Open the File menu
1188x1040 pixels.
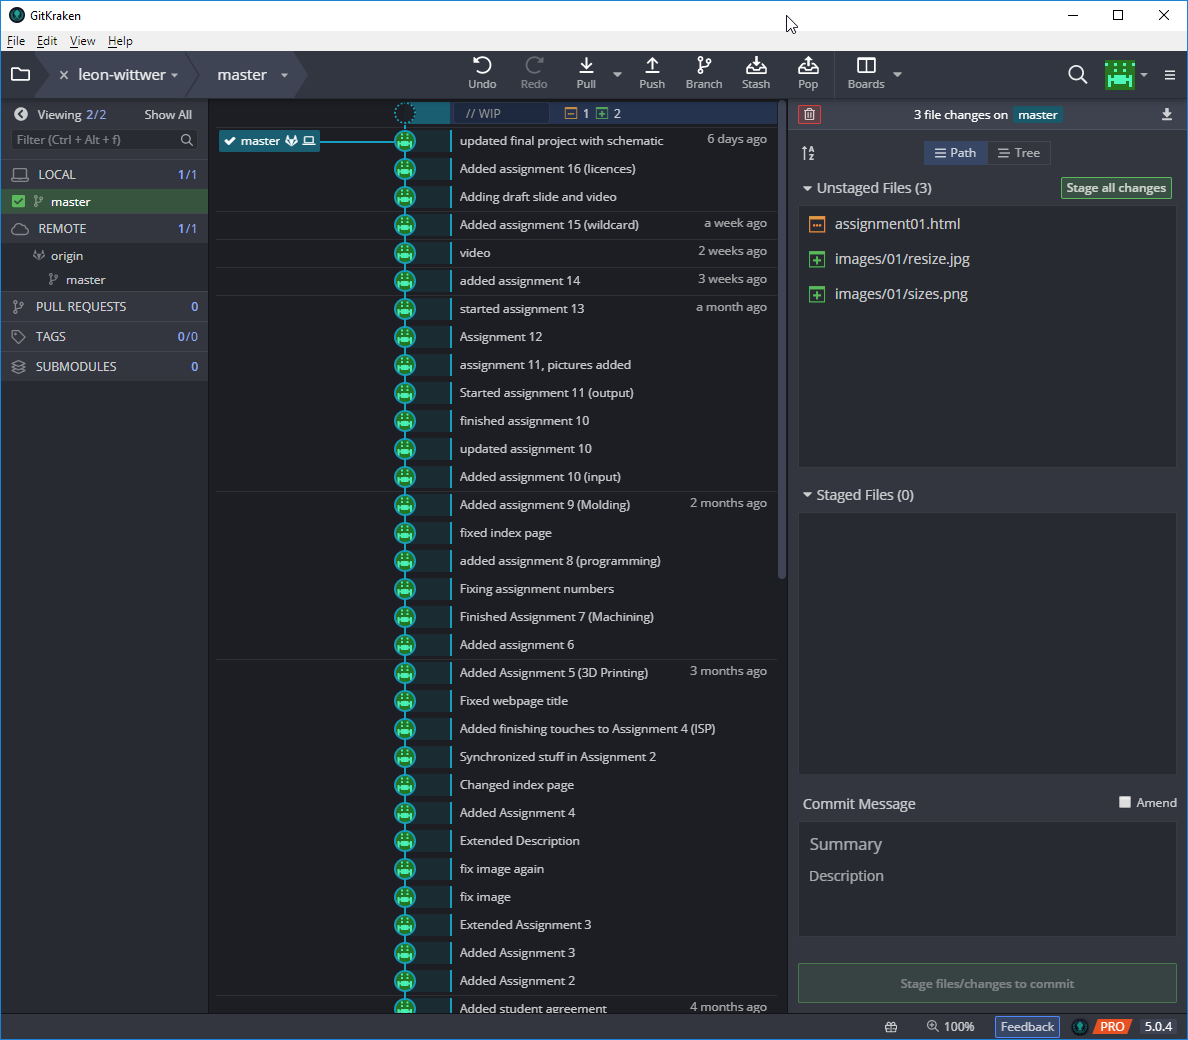point(16,41)
